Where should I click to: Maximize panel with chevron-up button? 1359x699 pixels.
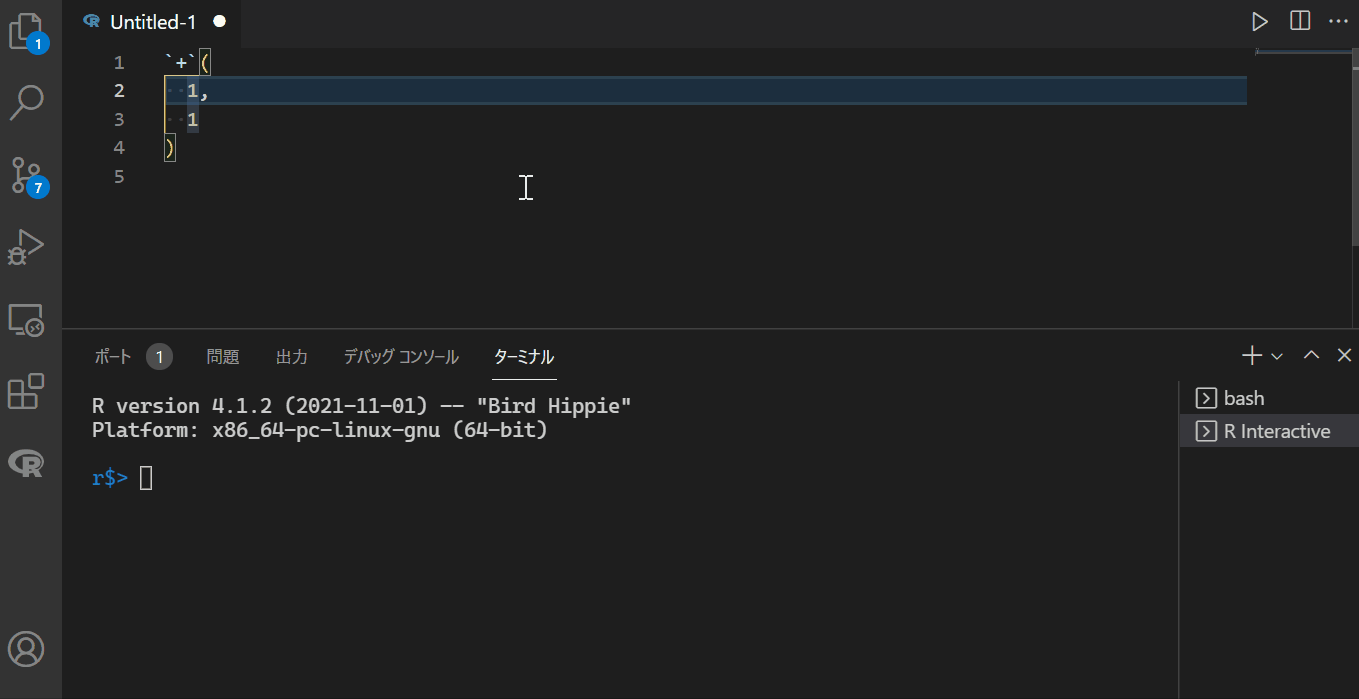pos(1311,355)
